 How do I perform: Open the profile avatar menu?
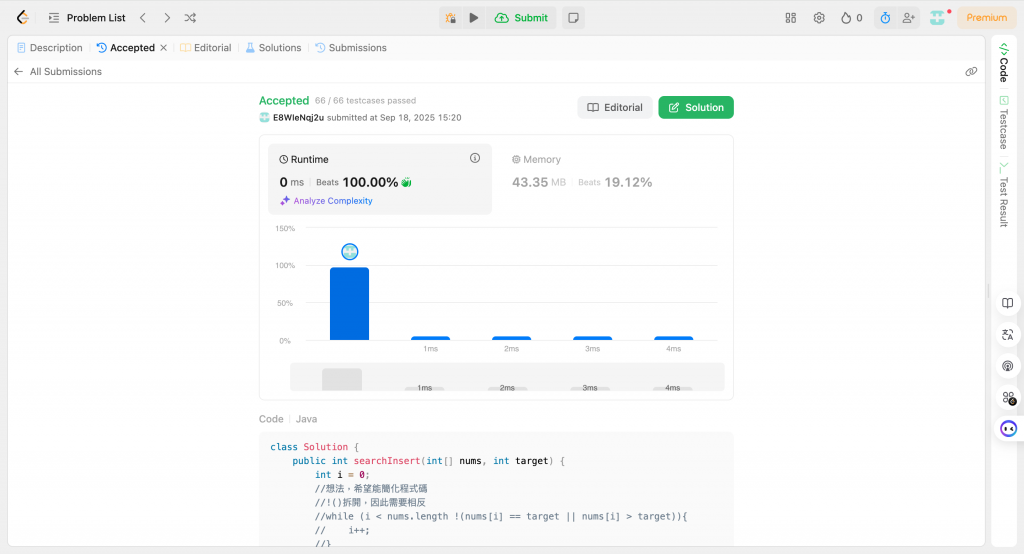point(937,18)
